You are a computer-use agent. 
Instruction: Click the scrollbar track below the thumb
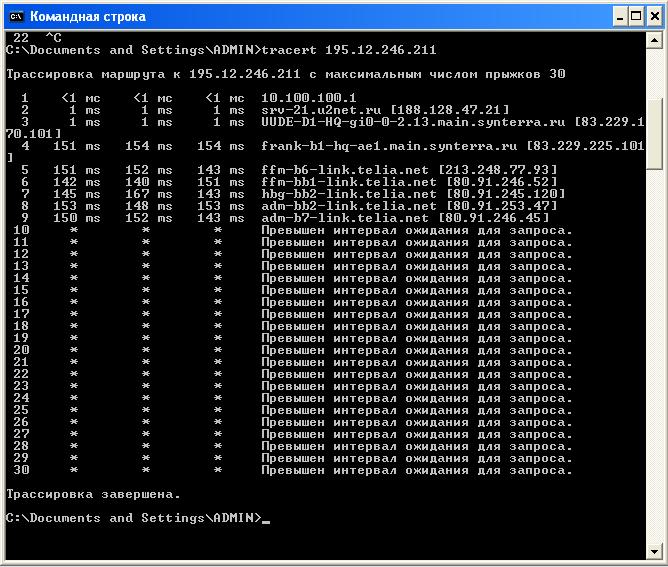[654, 350]
